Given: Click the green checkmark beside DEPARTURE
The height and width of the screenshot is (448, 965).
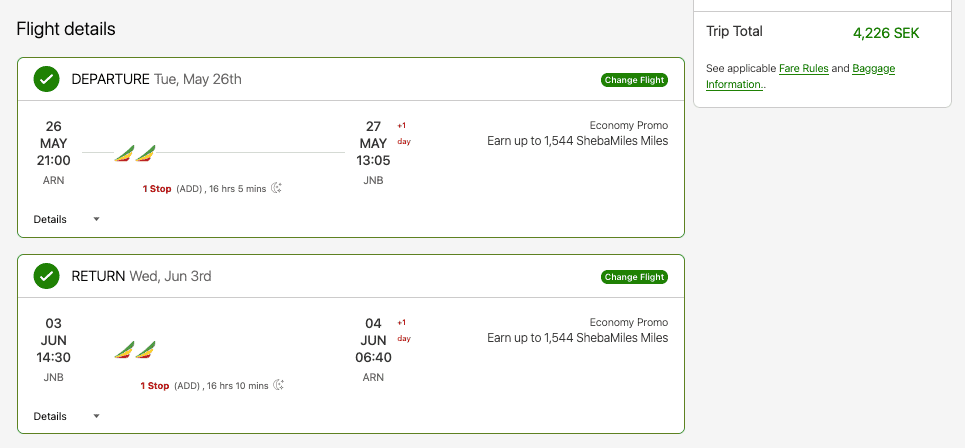Looking at the screenshot, I should click(x=46, y=79).
